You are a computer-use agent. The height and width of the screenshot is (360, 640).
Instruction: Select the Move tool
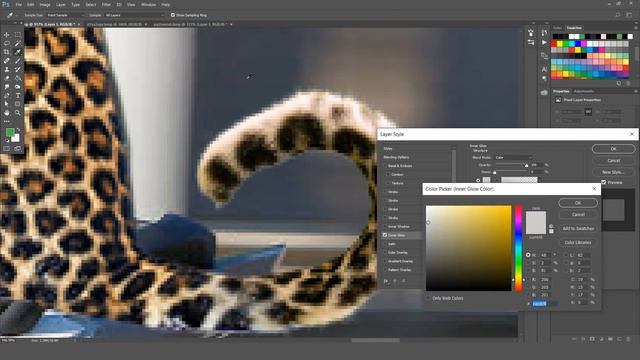click(7, 35)
